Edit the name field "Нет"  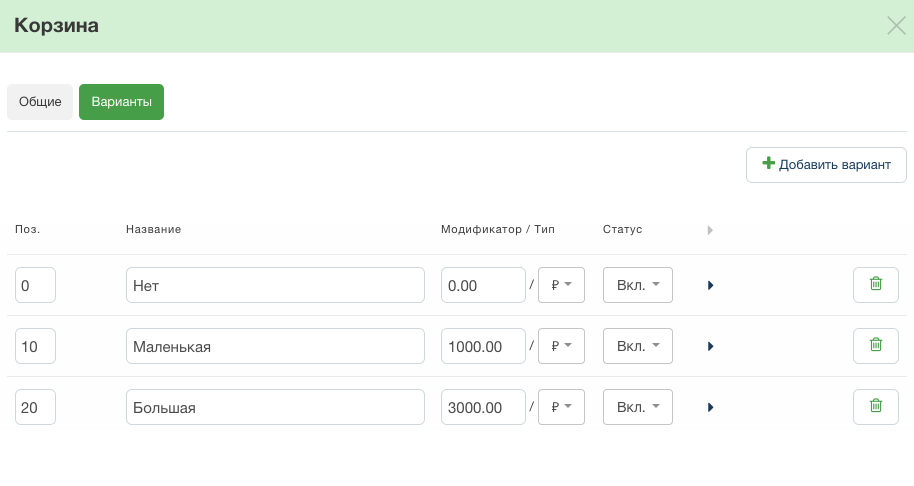(275, 285)
